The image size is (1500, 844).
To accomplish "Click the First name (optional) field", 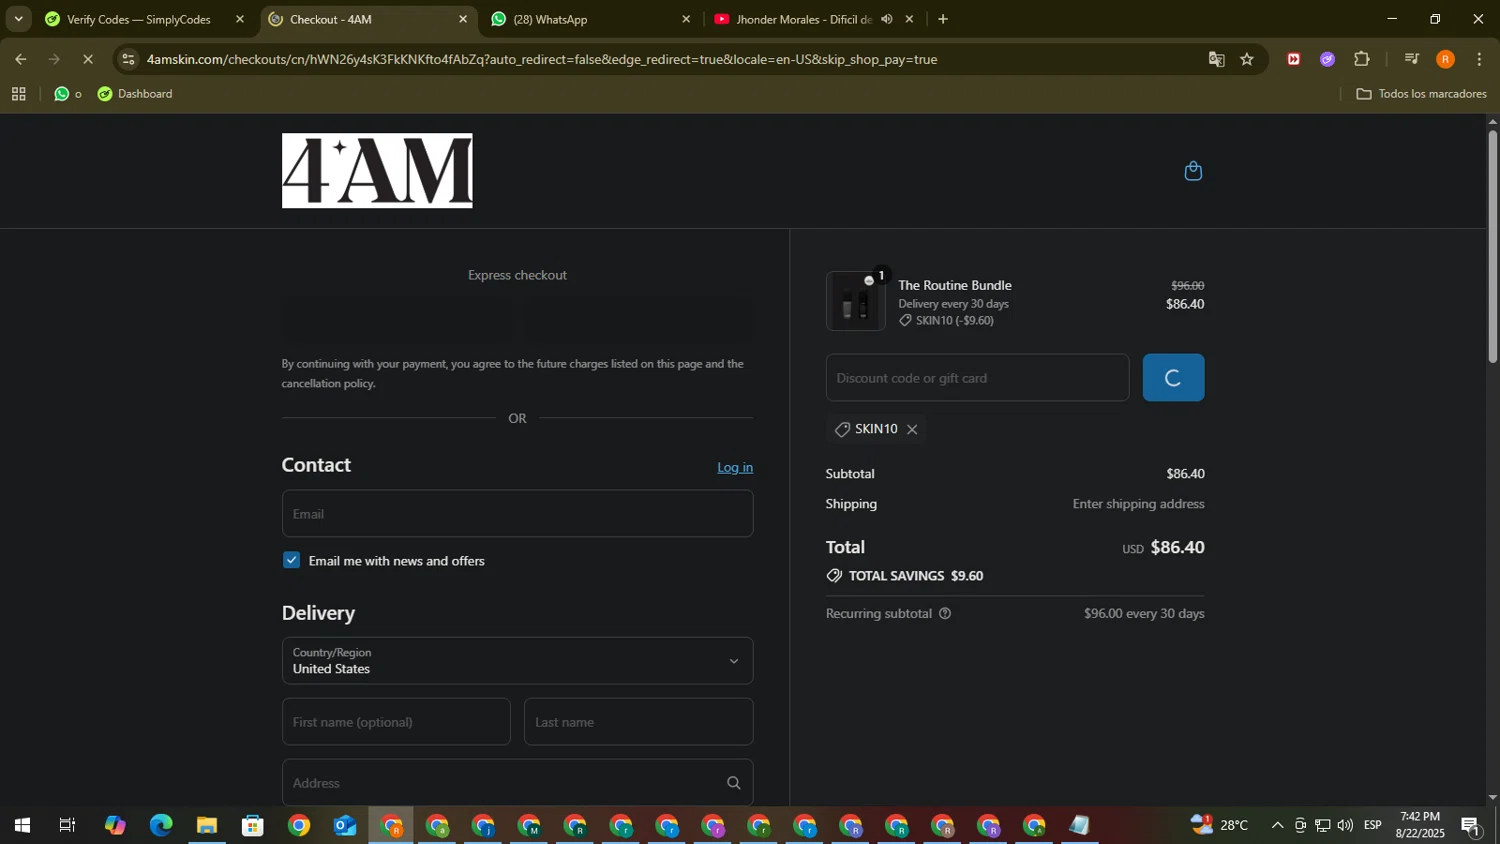I will [396, 722].
